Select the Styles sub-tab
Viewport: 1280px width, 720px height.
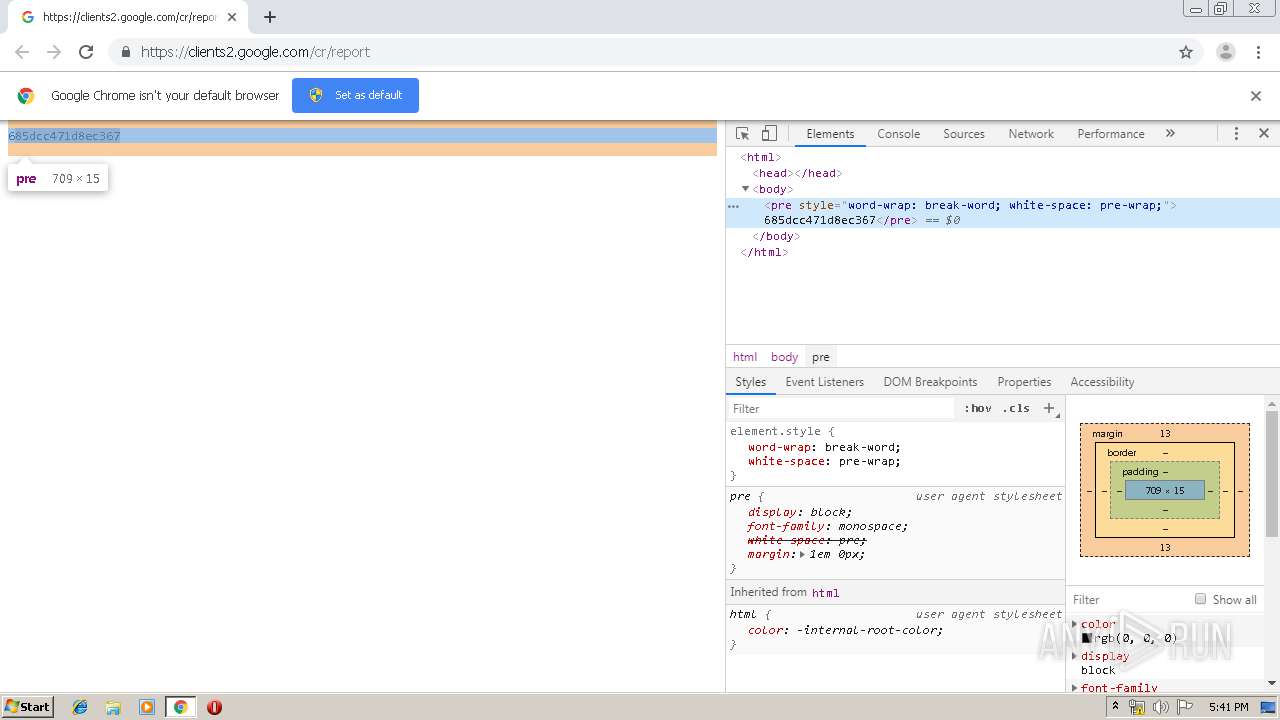pos(750,382)
